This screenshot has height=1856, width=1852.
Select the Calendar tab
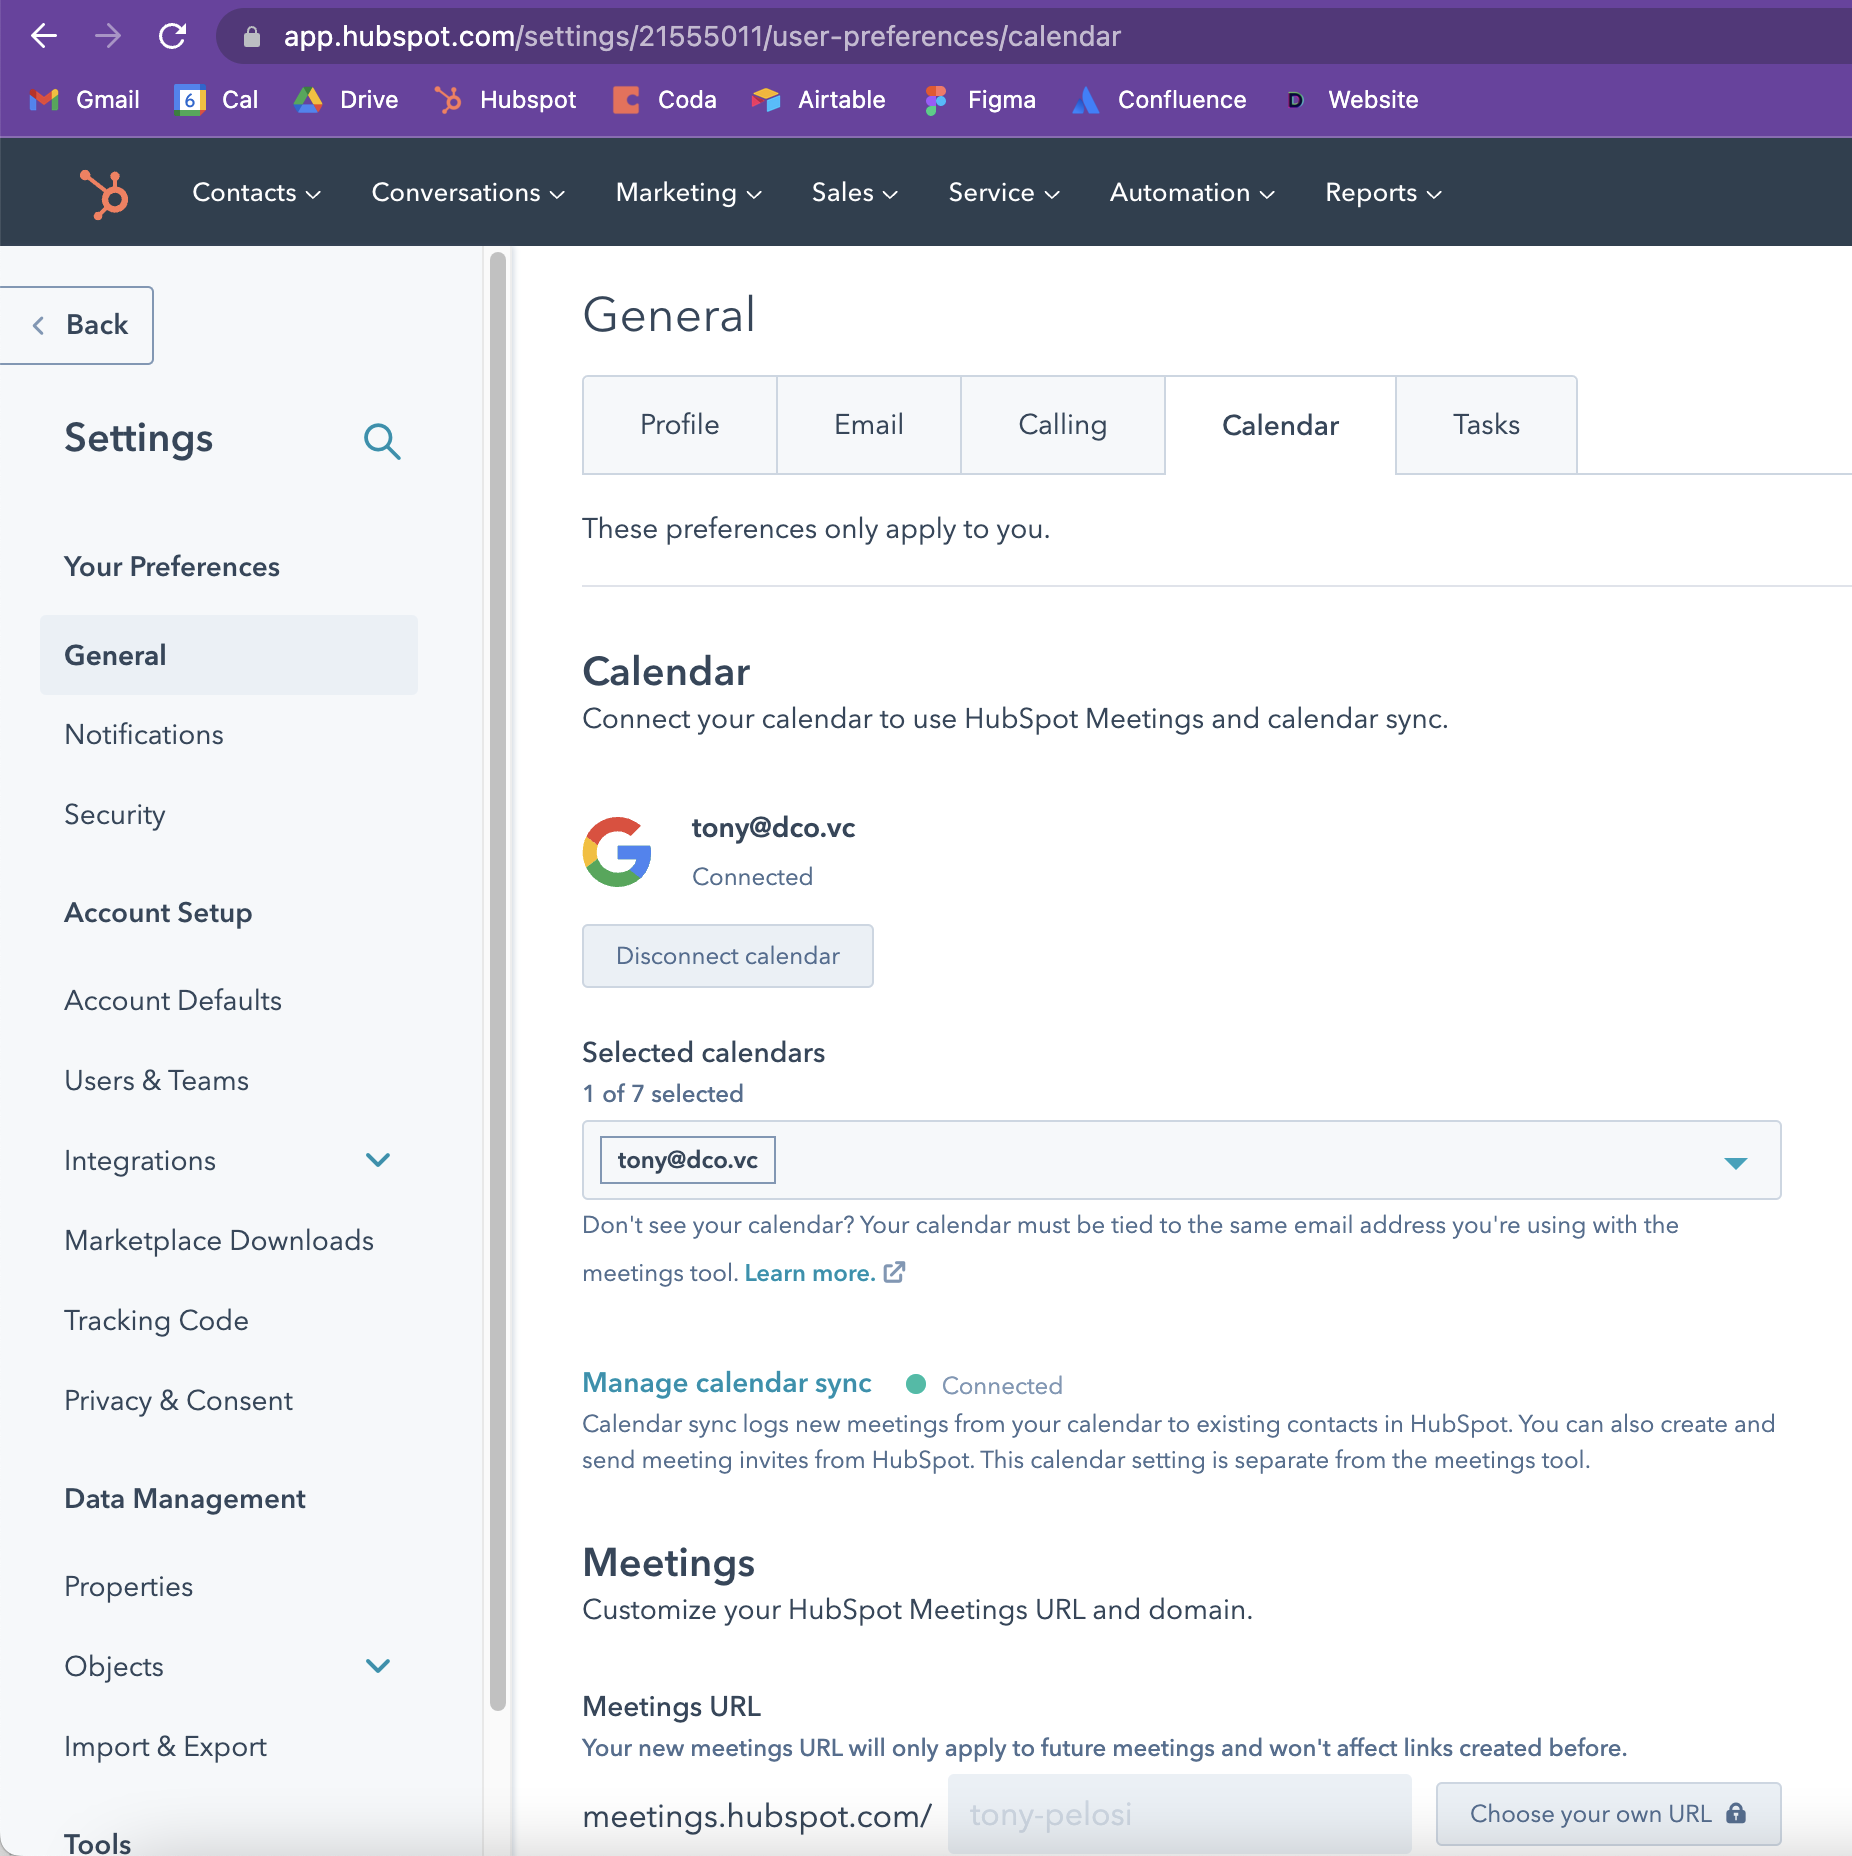(1280, 425)
